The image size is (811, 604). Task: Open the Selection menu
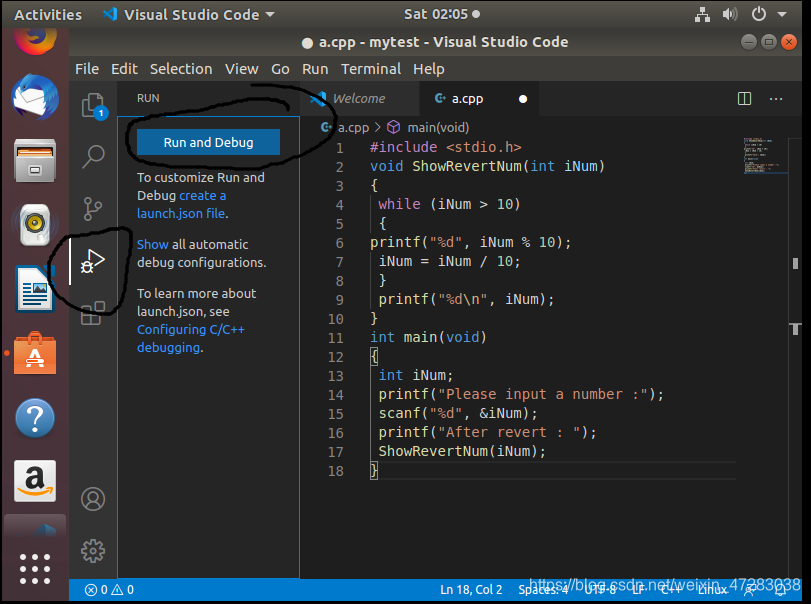tap(181, 69)
